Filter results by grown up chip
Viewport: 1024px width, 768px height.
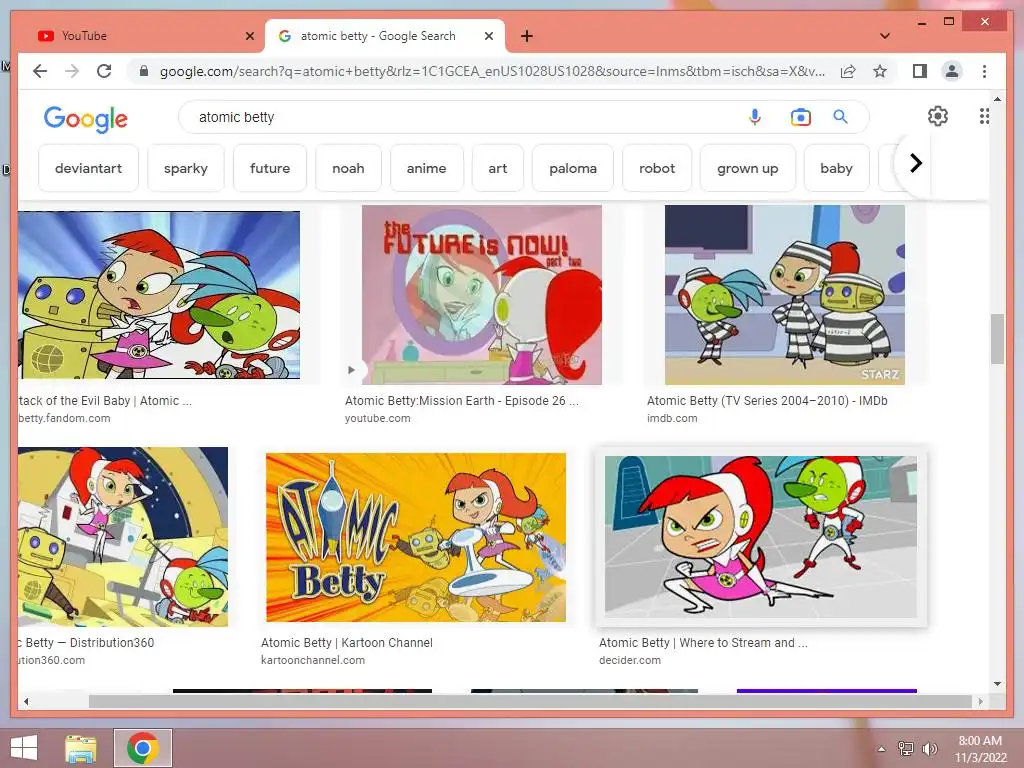pyautogui.click(x=748, y=168)
